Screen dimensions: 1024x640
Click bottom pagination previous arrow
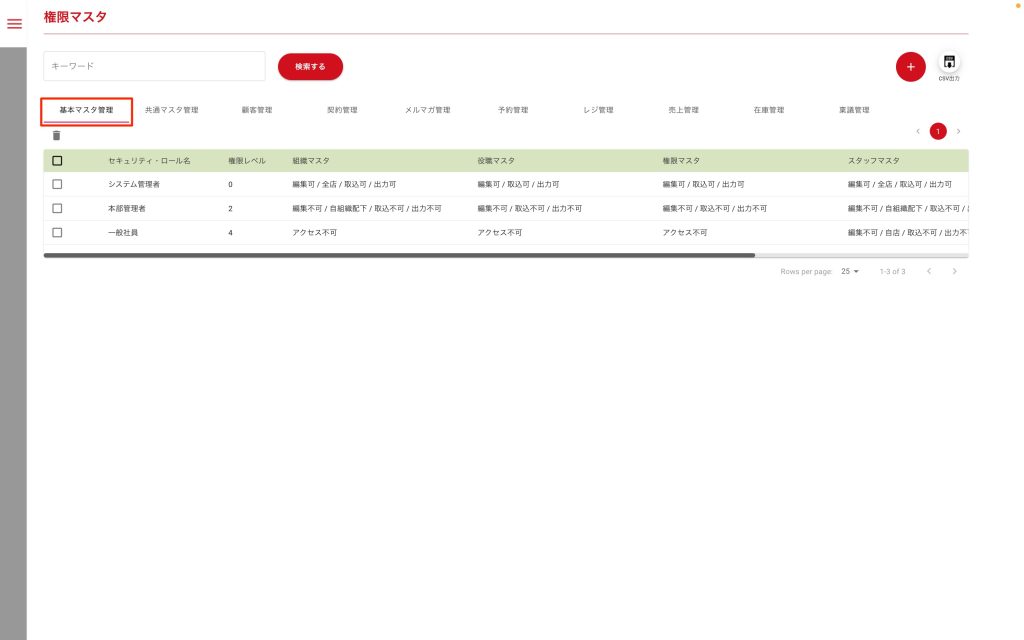point(929,271)
